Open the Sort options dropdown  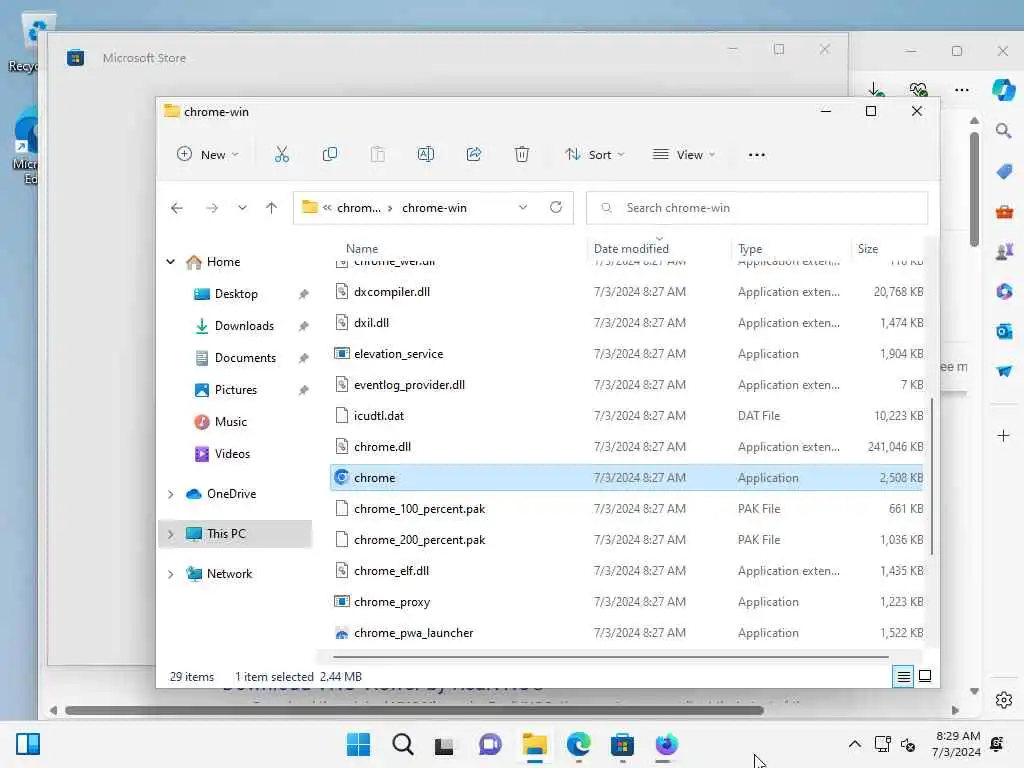coord(595,155)
